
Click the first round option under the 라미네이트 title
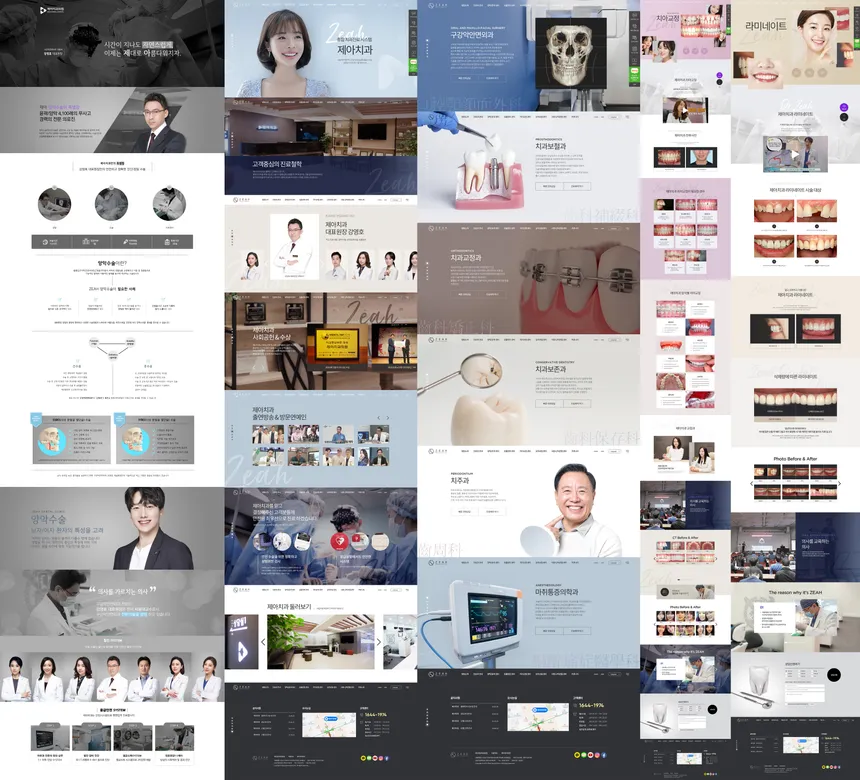click(x=796, y=72)
